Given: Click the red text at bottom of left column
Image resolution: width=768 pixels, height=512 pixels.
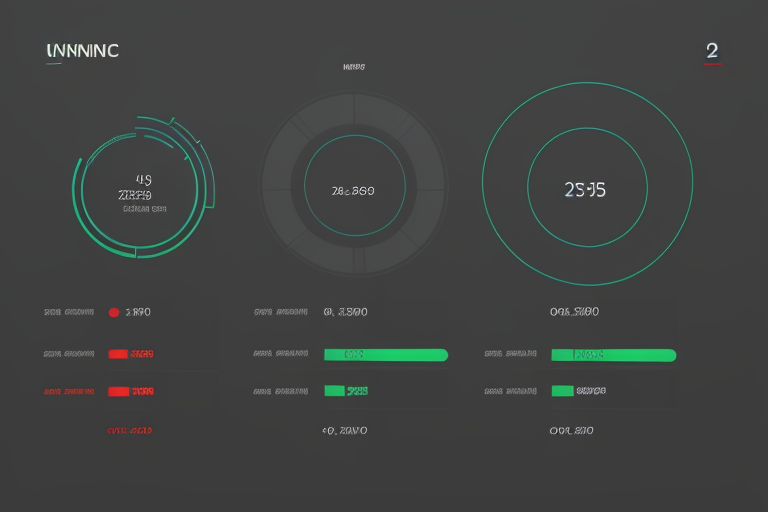Looking at the screenshot, I should point(129,430).
